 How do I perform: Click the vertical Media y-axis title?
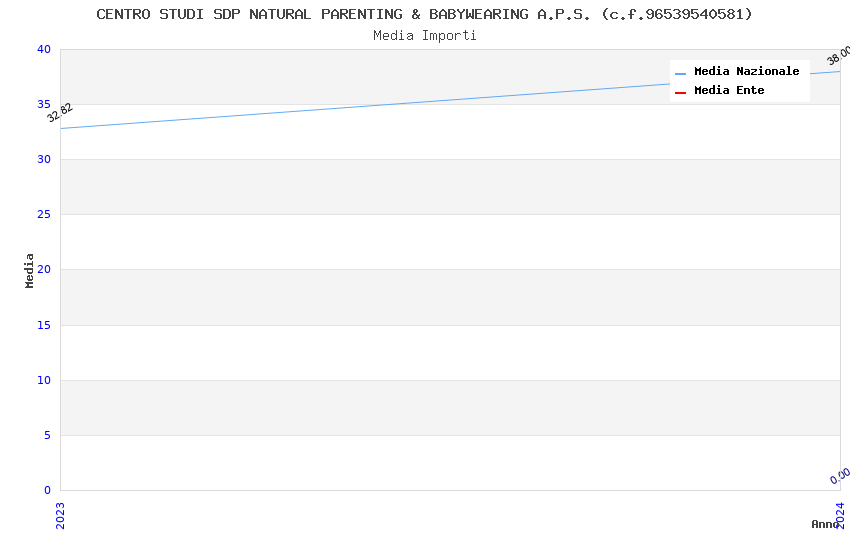coord(30,270)
